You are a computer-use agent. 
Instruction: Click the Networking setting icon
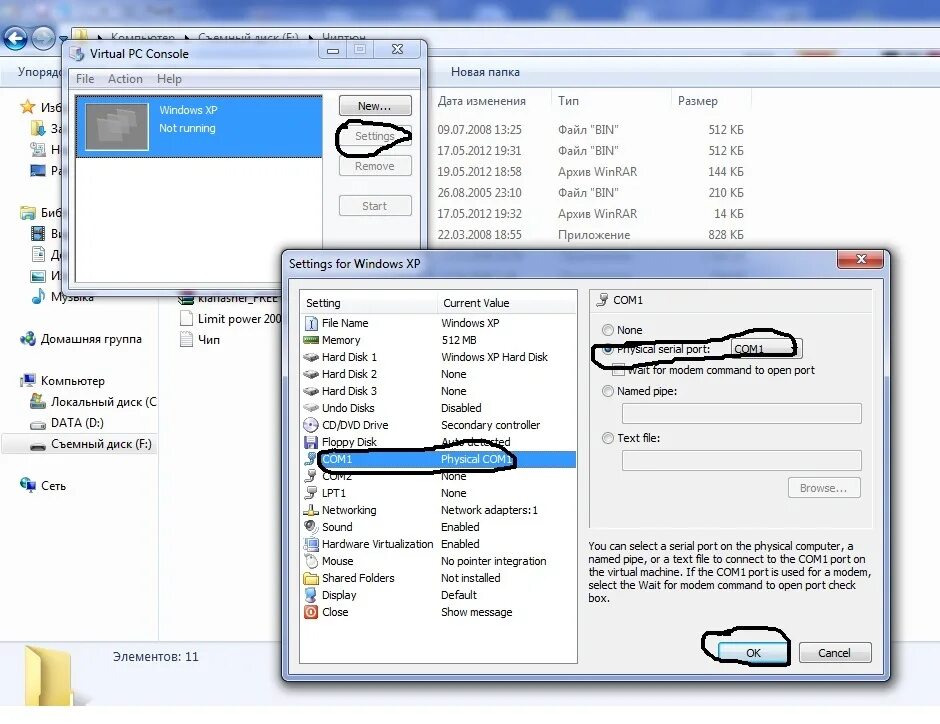[x=311, y=510]
